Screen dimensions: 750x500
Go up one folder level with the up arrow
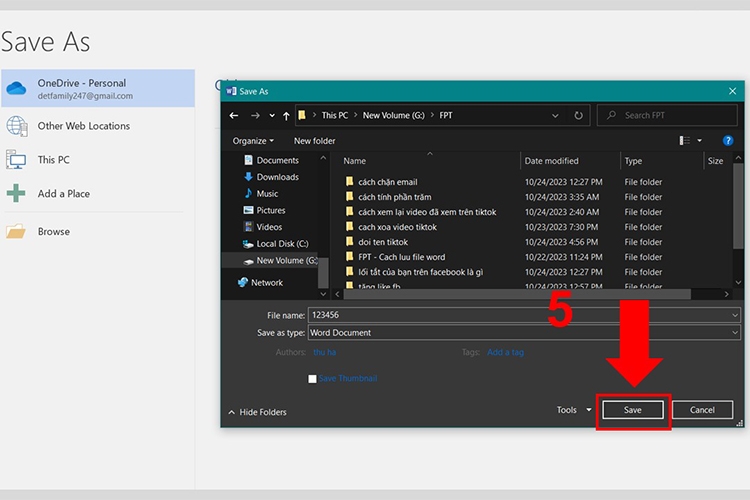286,115
